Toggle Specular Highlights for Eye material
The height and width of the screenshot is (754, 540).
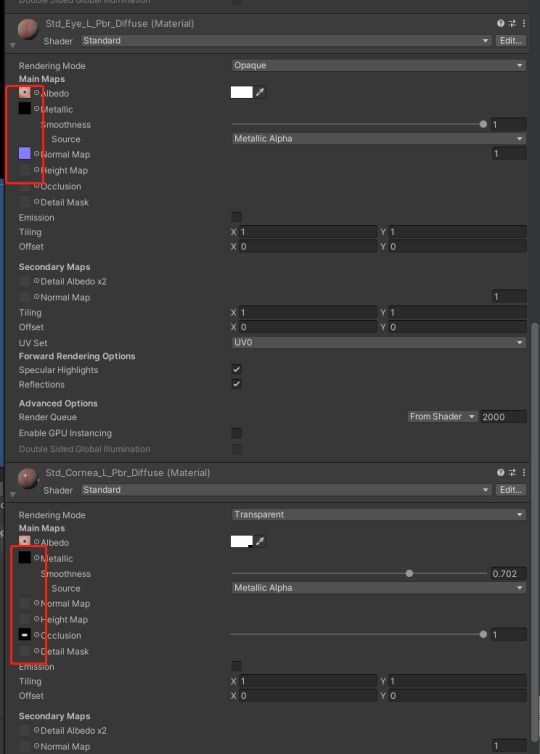click(x=236, y=369)
